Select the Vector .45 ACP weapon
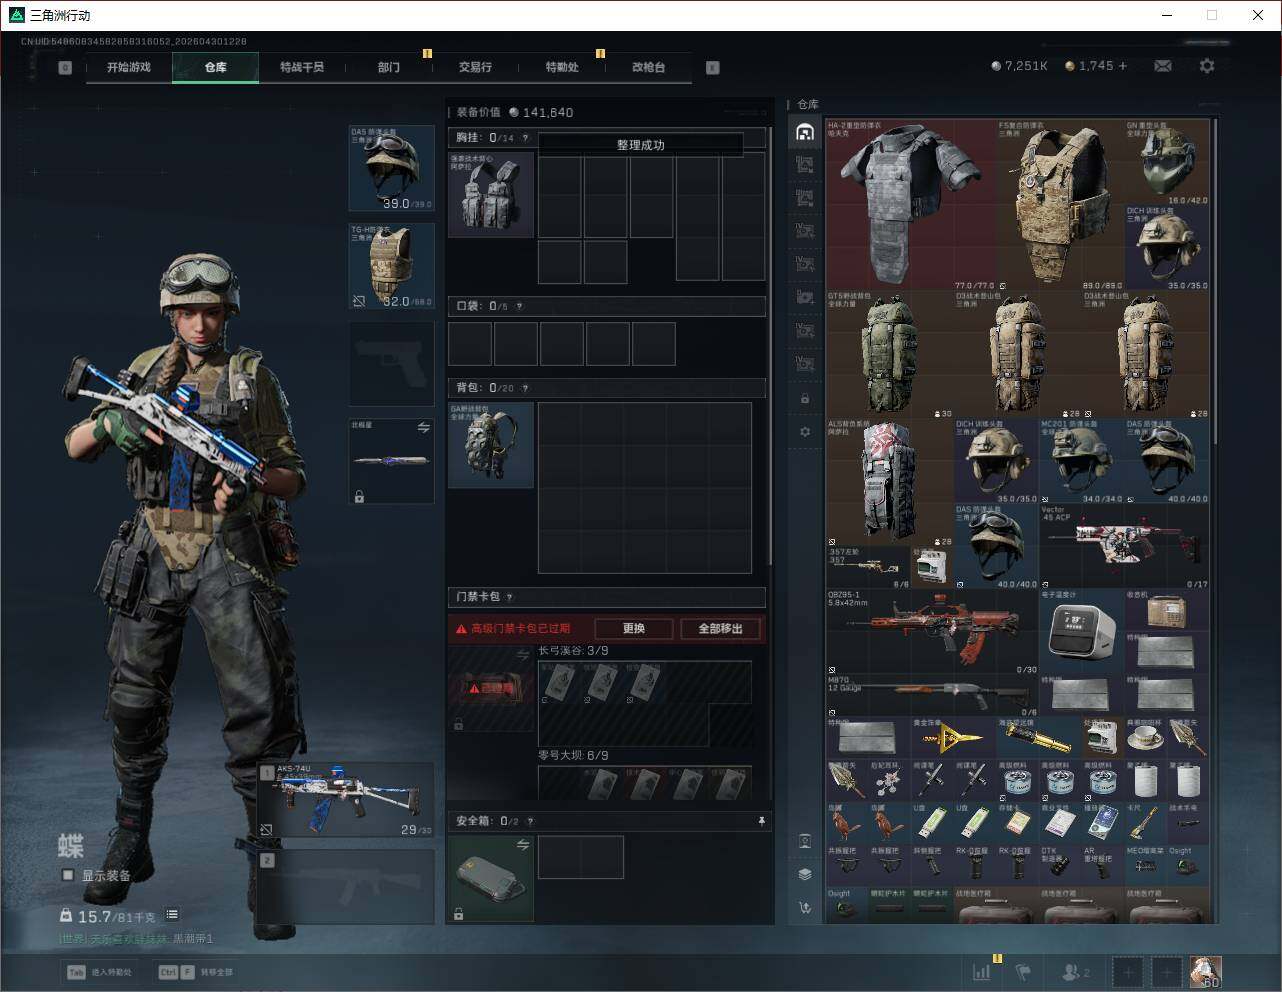 coord(1124,546)
